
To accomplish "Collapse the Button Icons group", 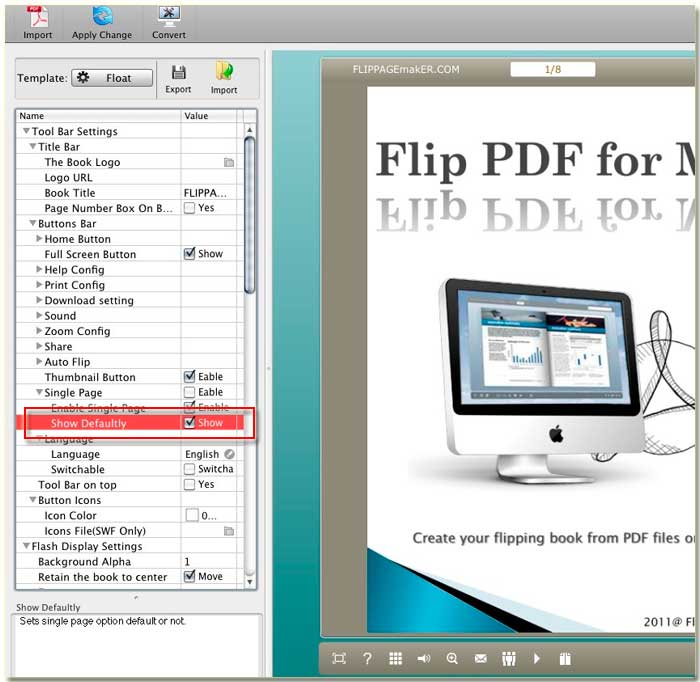I will click(33, 500).
